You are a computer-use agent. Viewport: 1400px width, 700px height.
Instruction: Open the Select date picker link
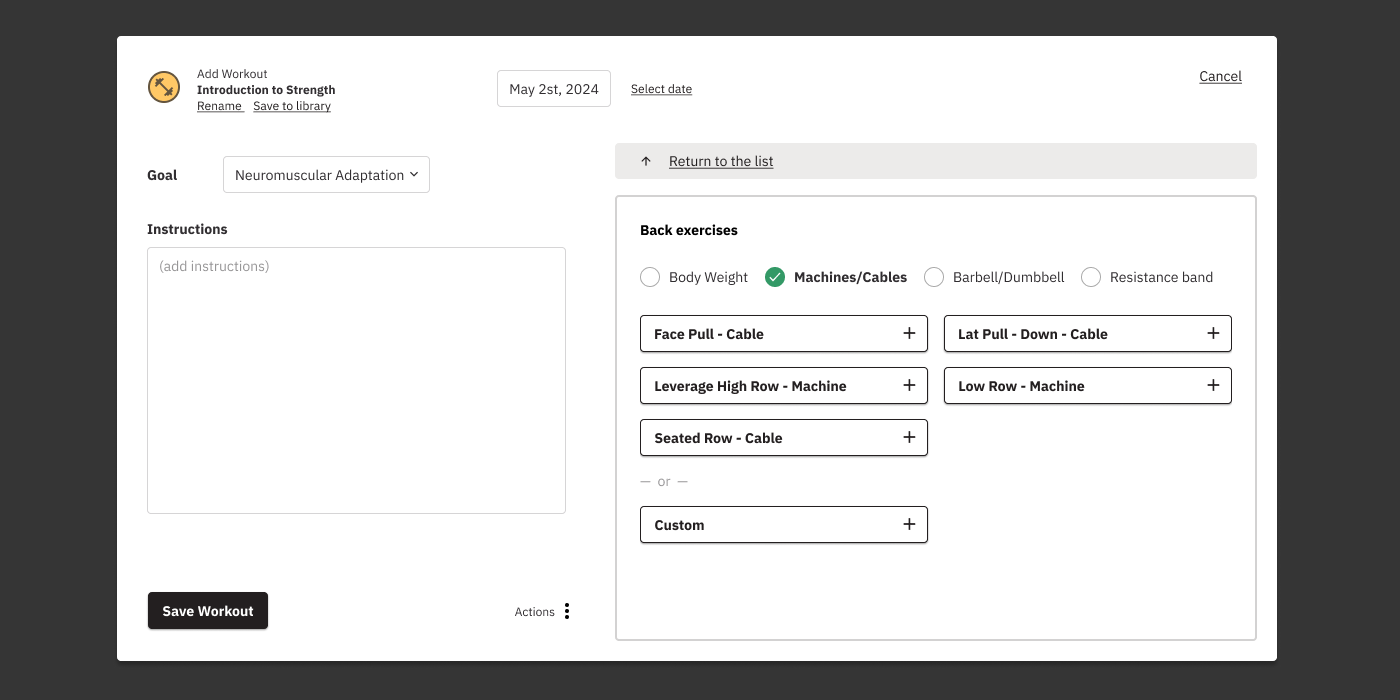click(x=661, y=89)
